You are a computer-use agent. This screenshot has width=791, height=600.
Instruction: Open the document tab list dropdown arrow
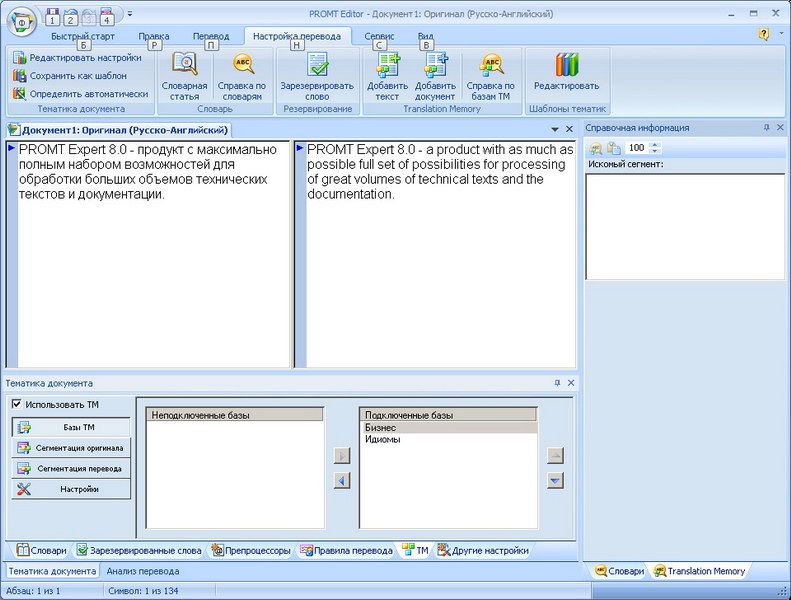[x=555, y=130]
